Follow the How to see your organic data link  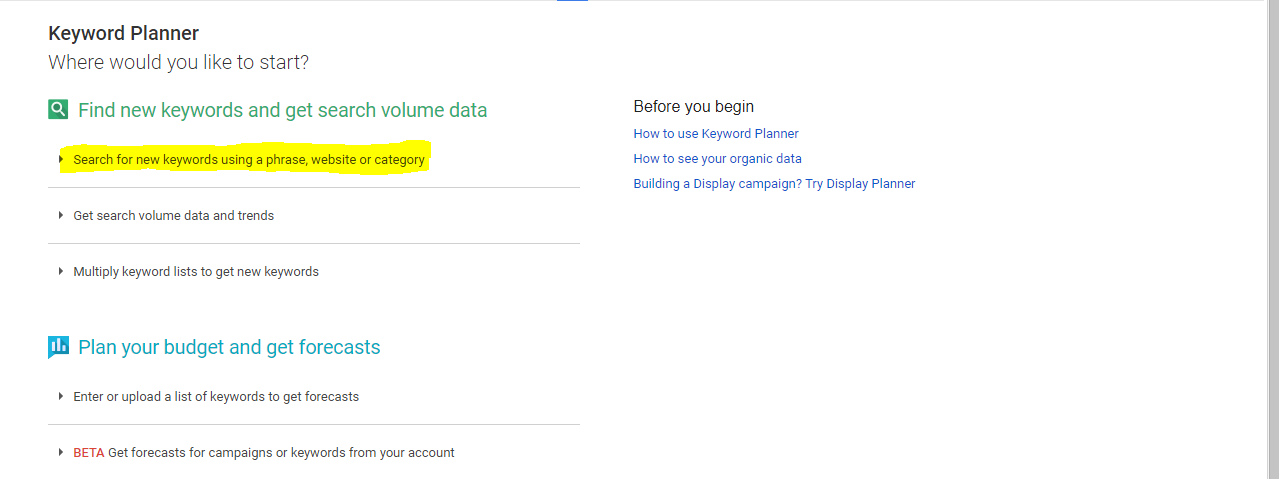coord(717,159)
